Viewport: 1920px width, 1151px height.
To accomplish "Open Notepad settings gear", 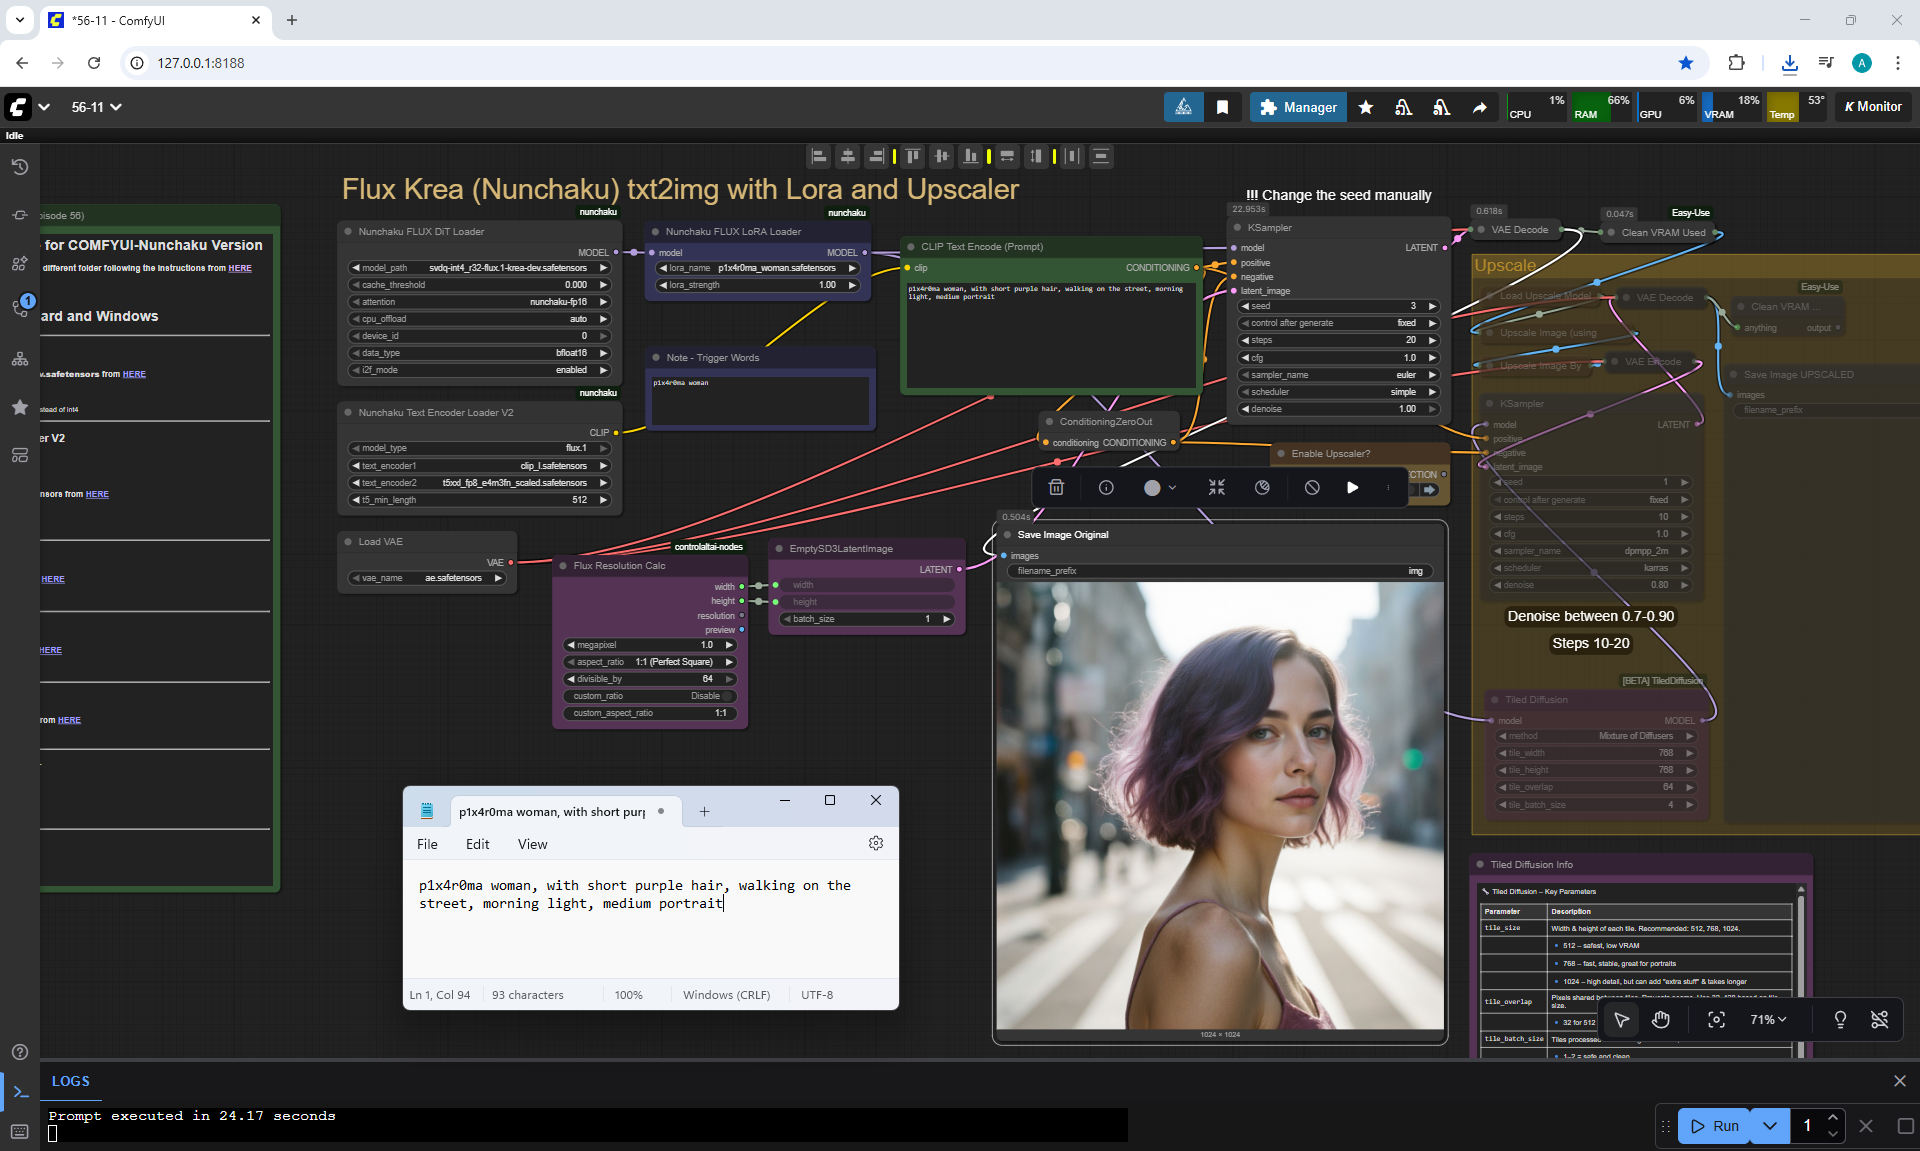I will (876, 843).
